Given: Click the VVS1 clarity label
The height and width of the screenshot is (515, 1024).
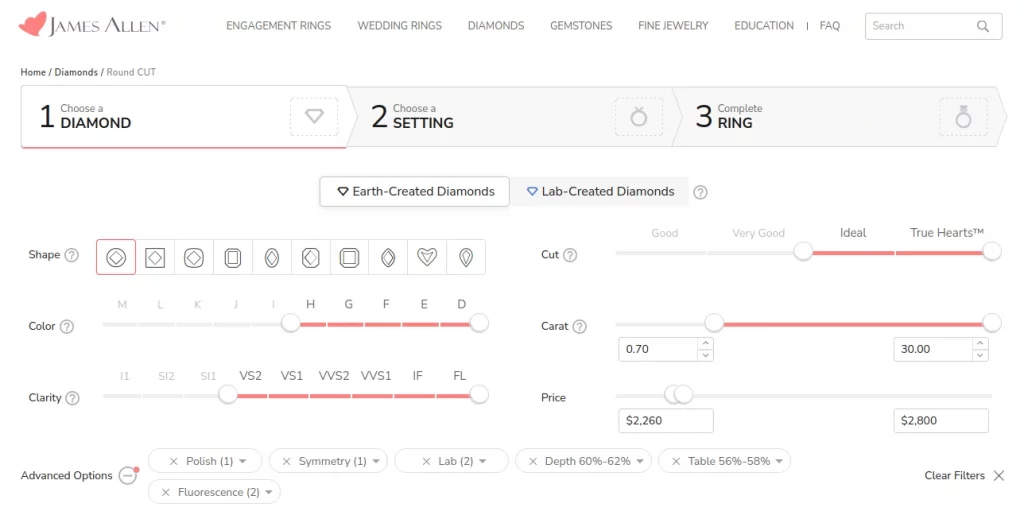Looking at the screenshot, I should tap(376, 376).
